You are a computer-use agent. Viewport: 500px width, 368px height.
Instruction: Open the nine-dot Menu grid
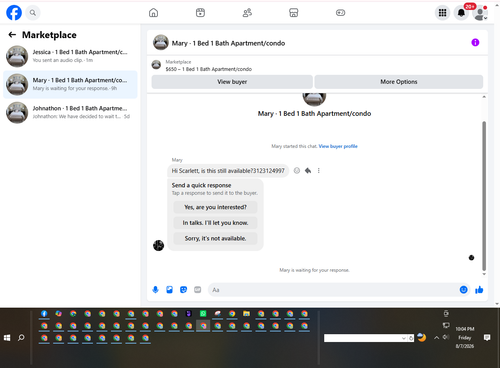pos(442,13)
